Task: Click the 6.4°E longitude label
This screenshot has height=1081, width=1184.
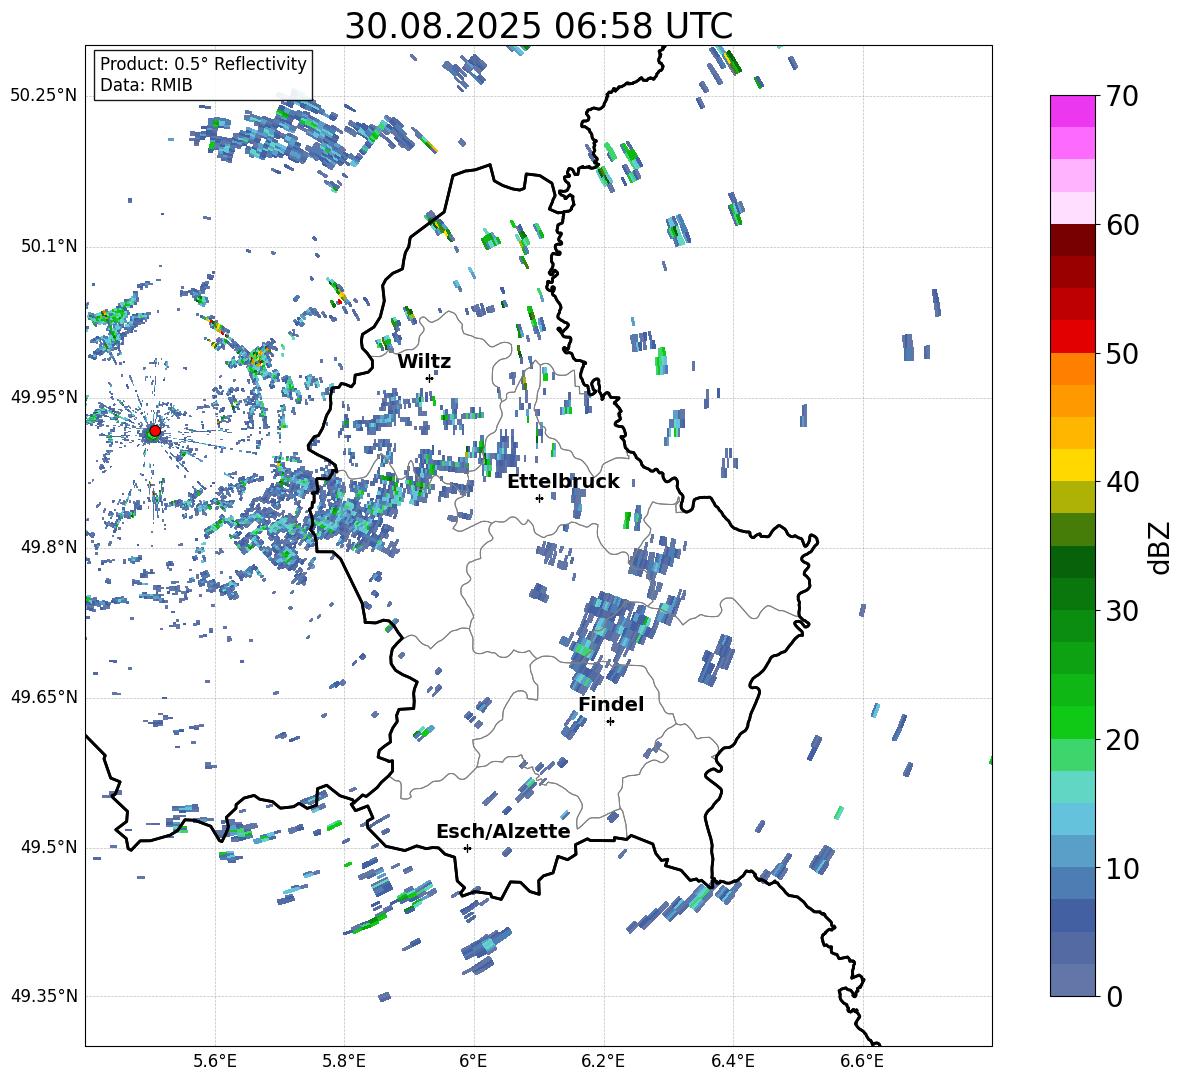Action: pos(732,1061)
